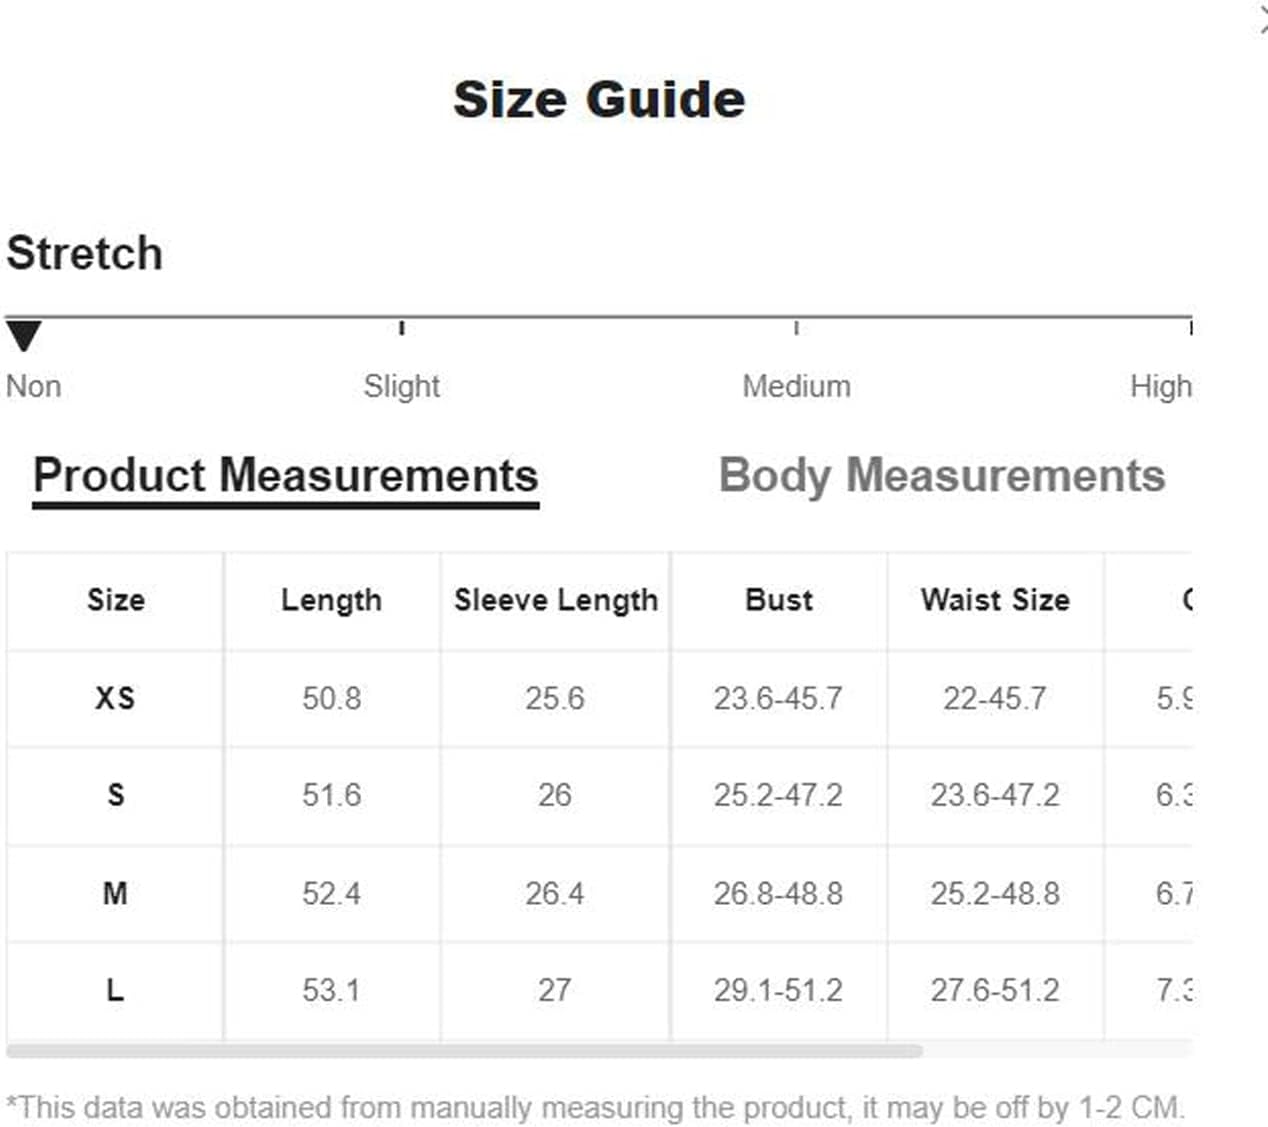The height and width of the screenshot is (1127, 1268).
Task: Select the XS size row label
Action: pos(115,698)
